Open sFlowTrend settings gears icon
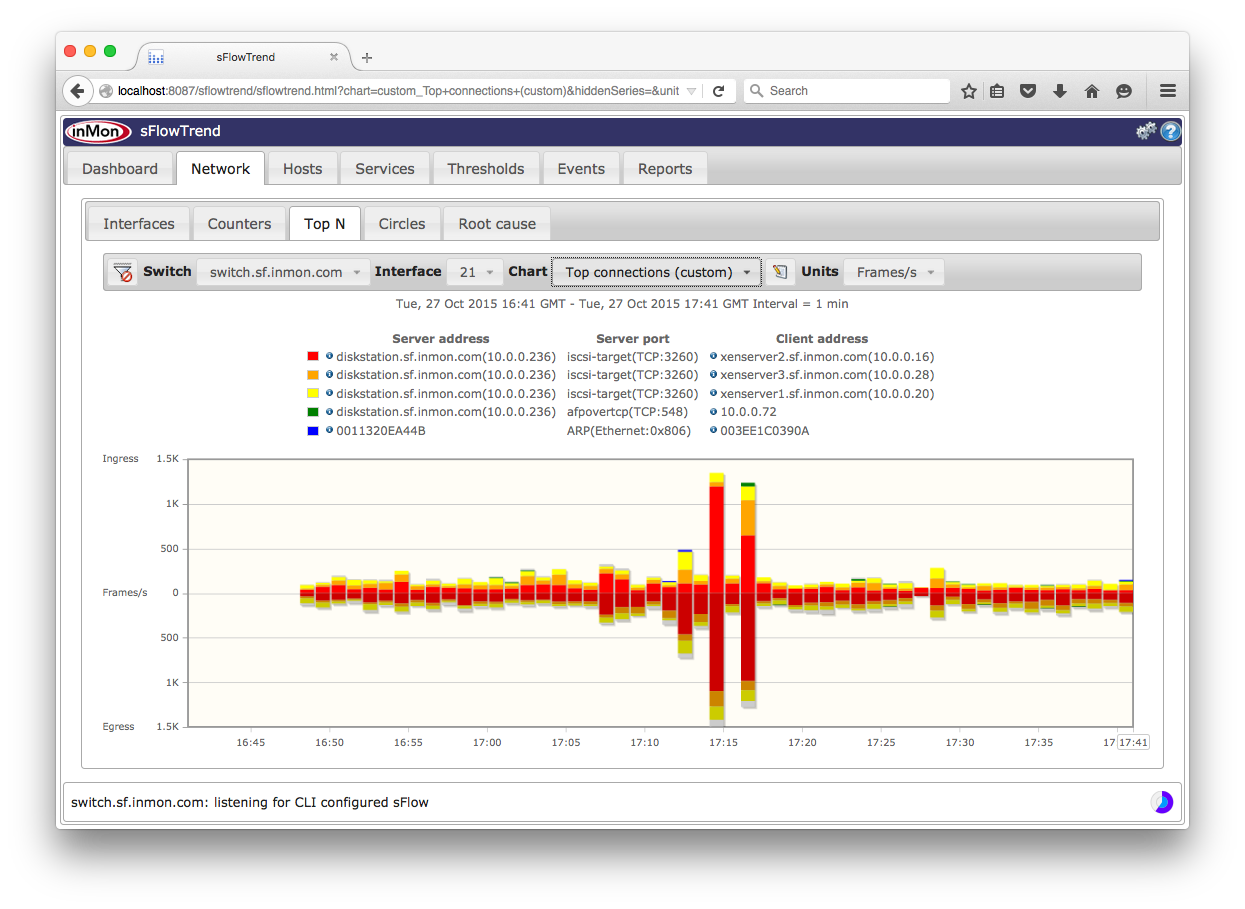The image size is (1245, 909). click(1146, 131)
